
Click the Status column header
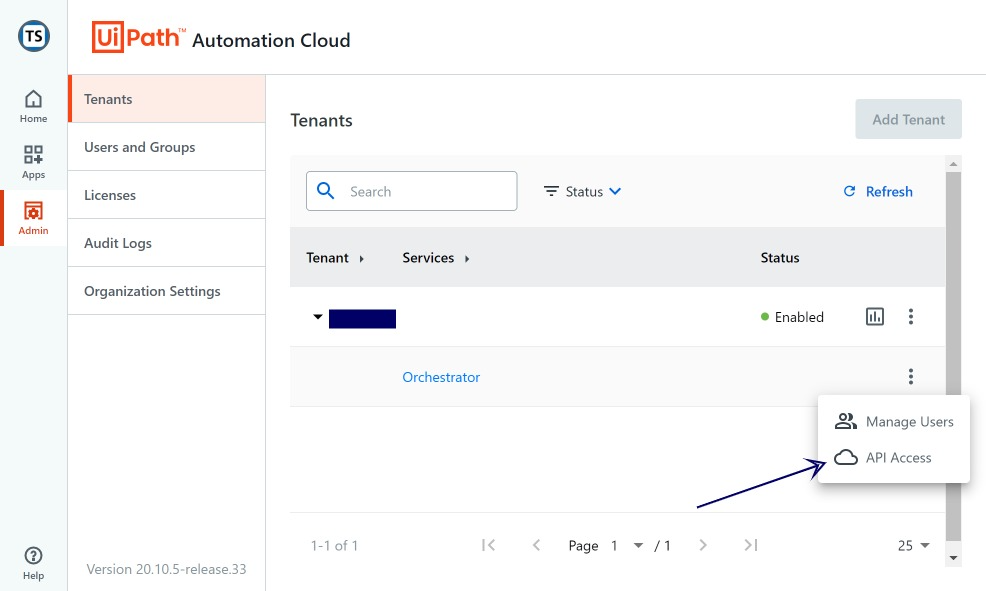pyautogui.click(x=780, y=258)
